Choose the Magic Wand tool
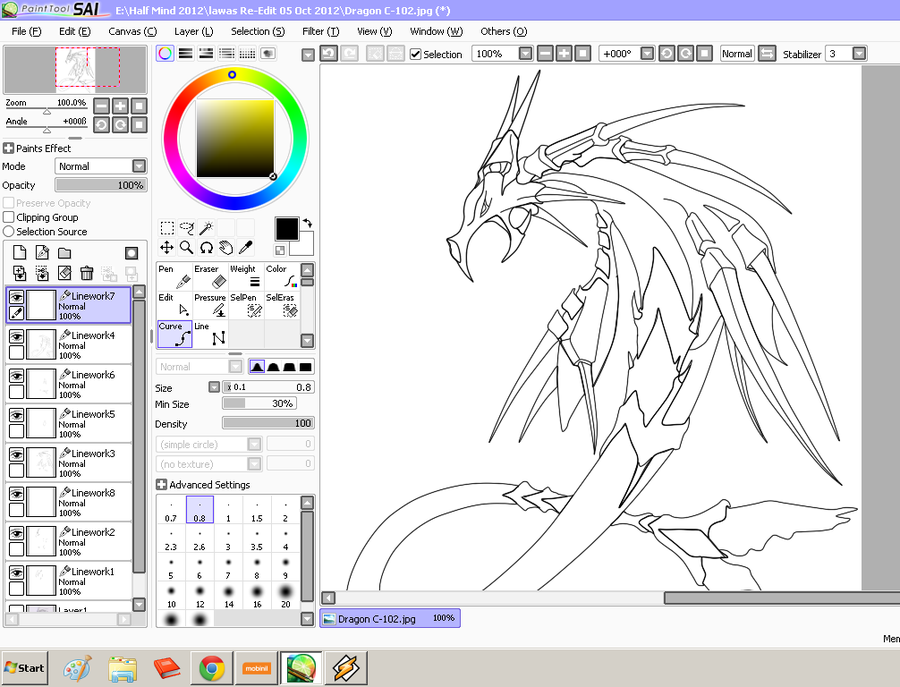 coord(206,228)
